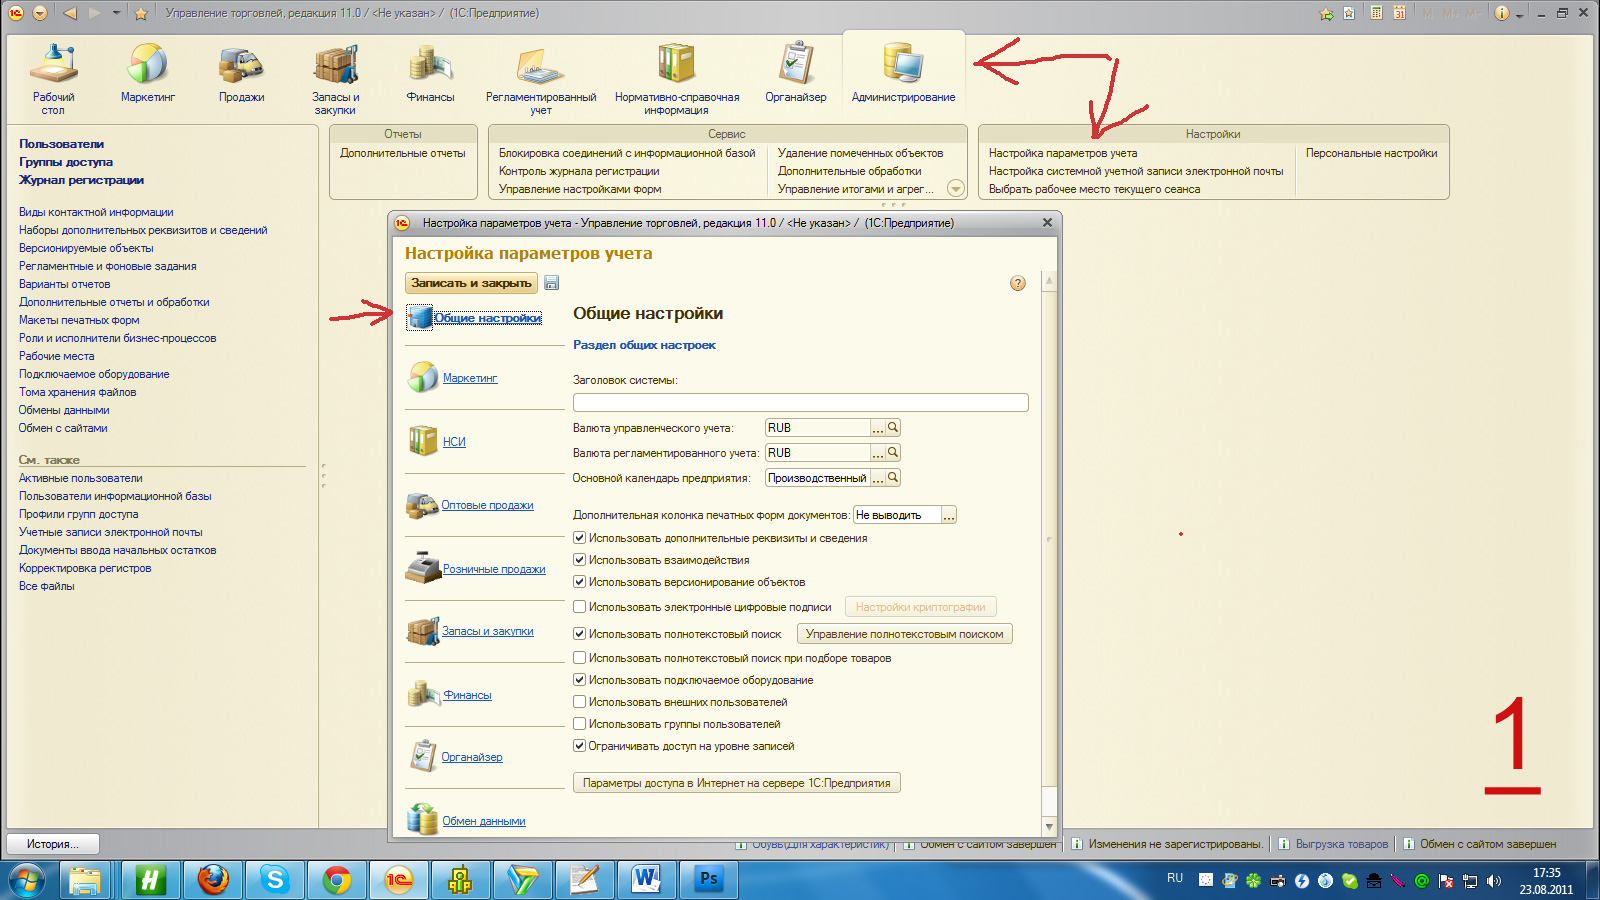Click the Записать и закрыть button
Viewport: 1600px width, 900px height.
tap(471, 283)
